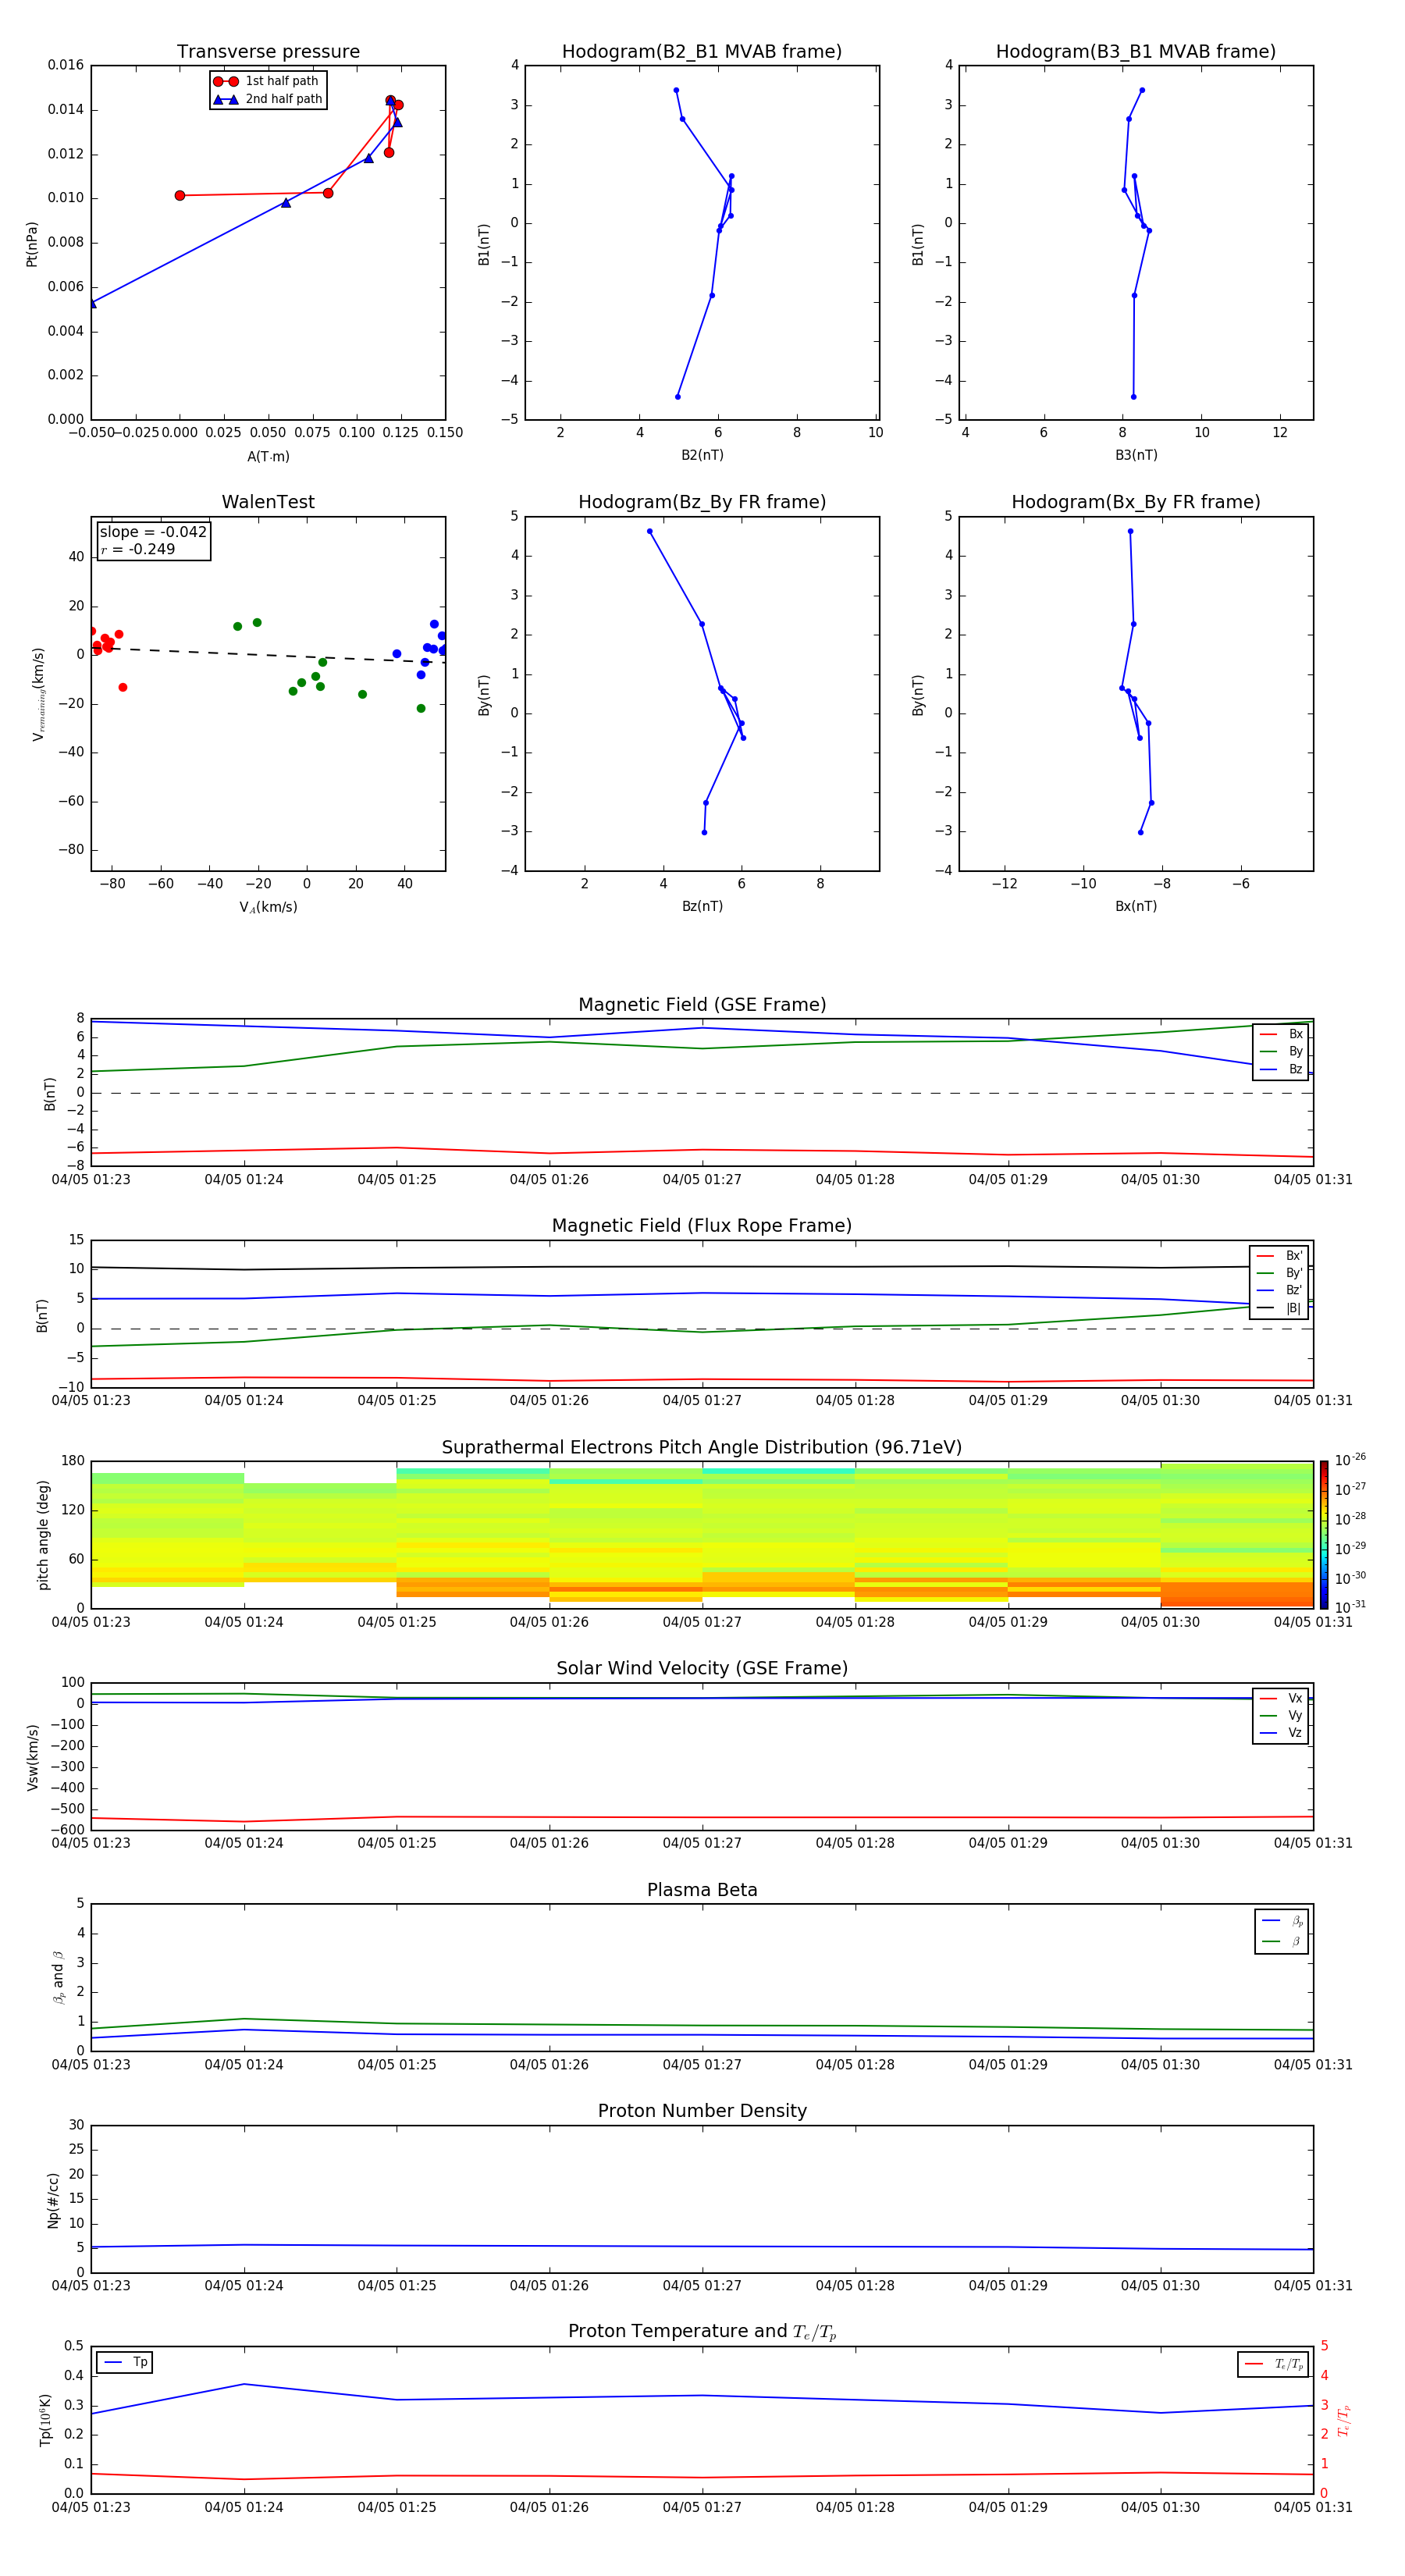
Task: Click the pitch angle color bar
Action: point(1323,1534)
